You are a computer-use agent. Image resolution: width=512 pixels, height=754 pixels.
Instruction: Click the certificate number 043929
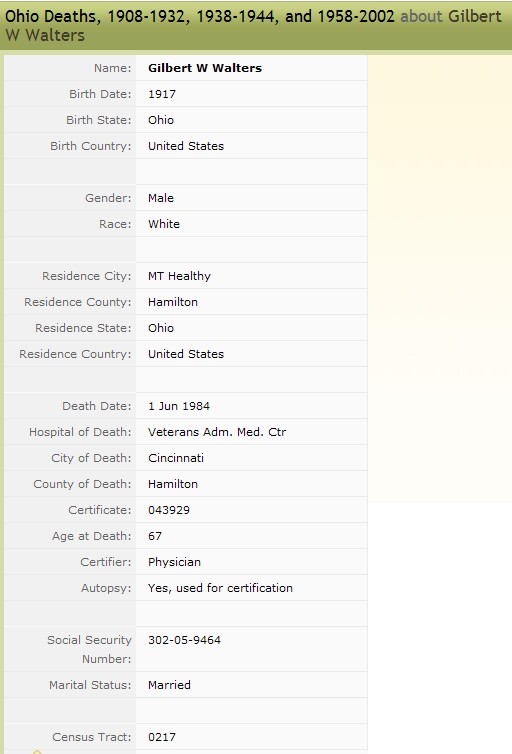tap(169, 510)
